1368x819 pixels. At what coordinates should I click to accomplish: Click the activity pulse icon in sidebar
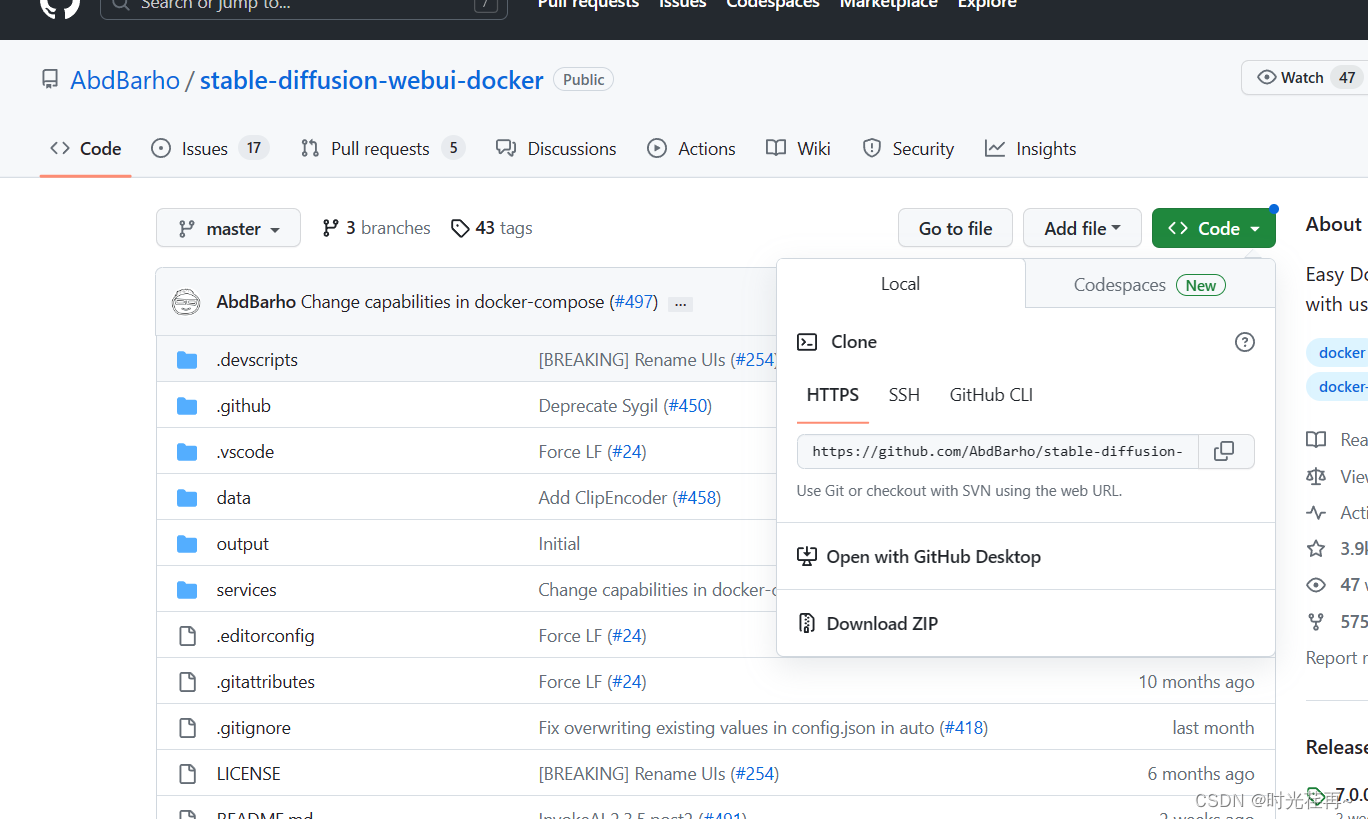tap(1316, 513)
